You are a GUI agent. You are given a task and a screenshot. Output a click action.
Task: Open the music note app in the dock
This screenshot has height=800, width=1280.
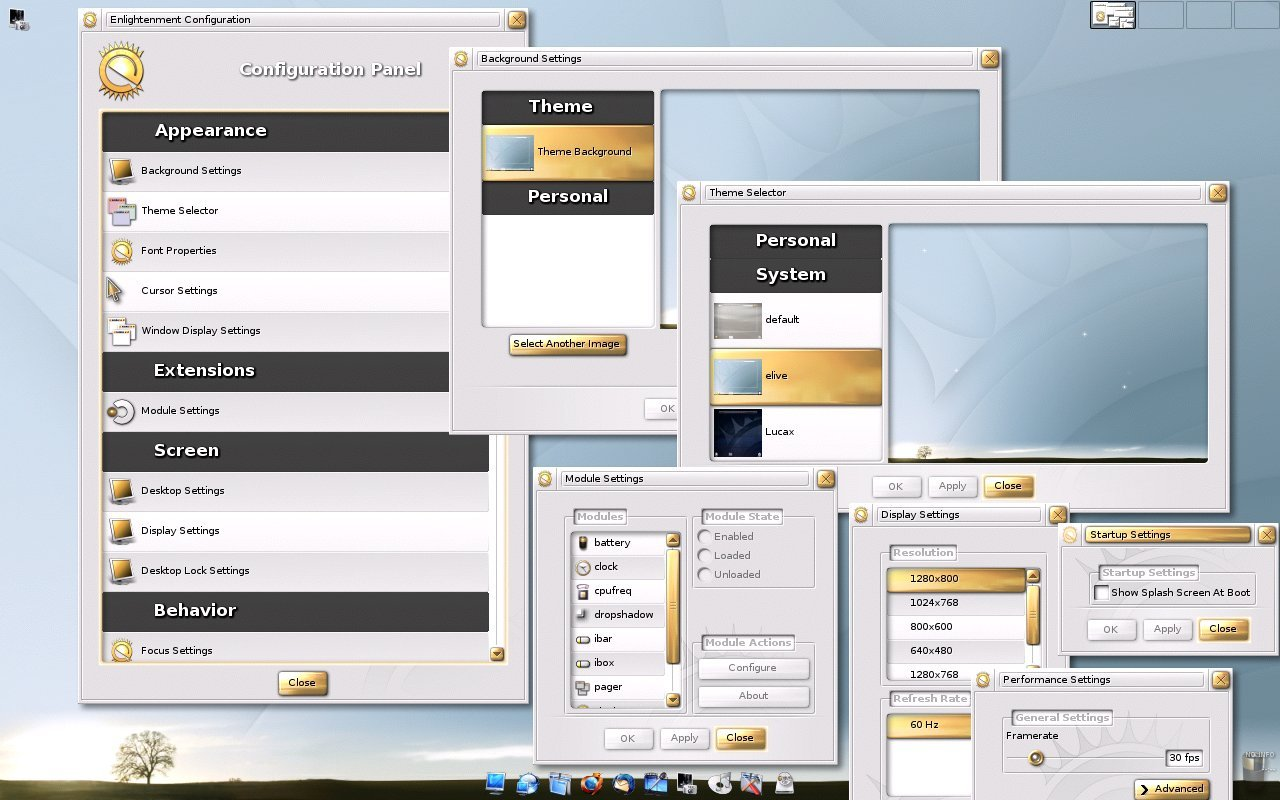(721, 782)
